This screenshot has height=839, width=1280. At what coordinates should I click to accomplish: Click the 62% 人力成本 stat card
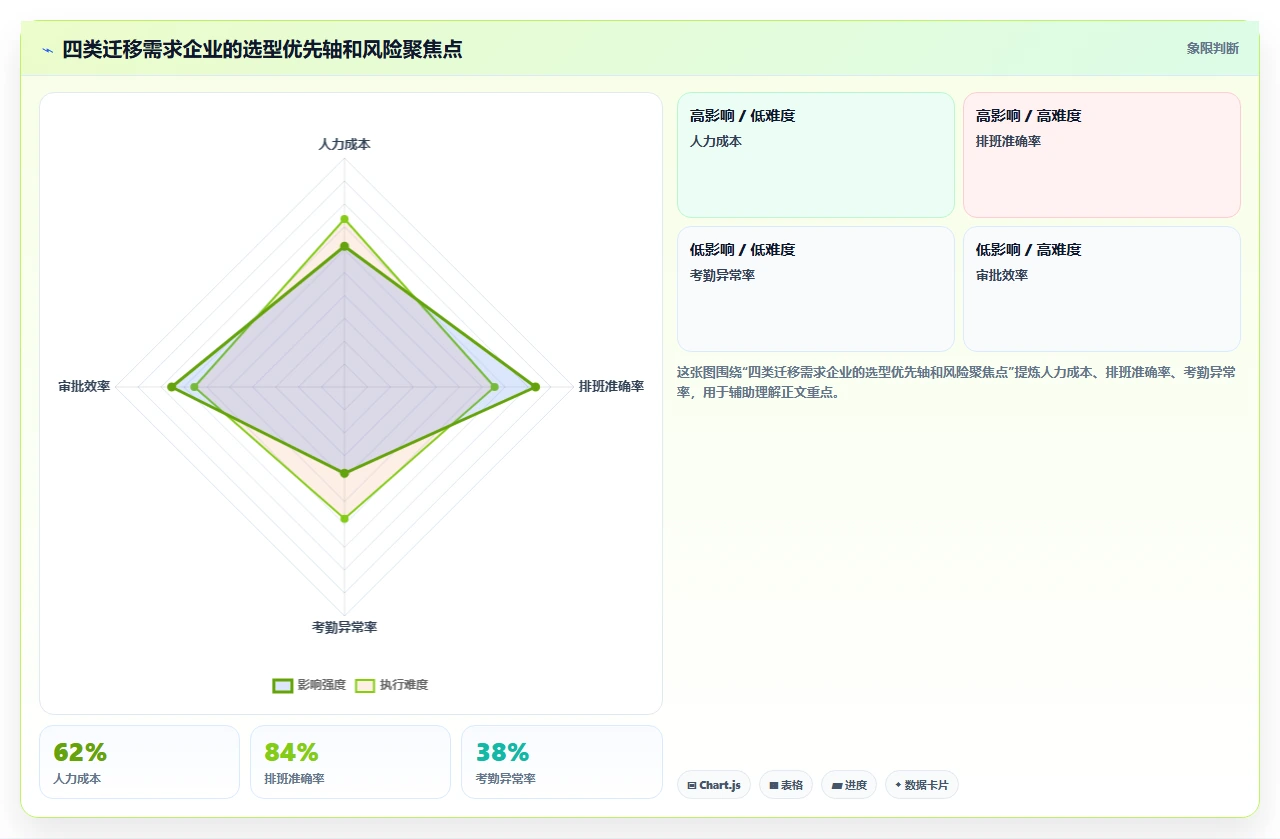(x=139, y=762)
